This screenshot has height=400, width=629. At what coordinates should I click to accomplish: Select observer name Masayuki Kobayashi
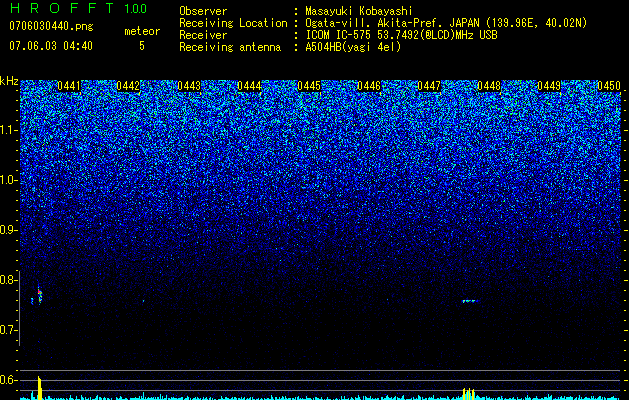coord(359,11)
